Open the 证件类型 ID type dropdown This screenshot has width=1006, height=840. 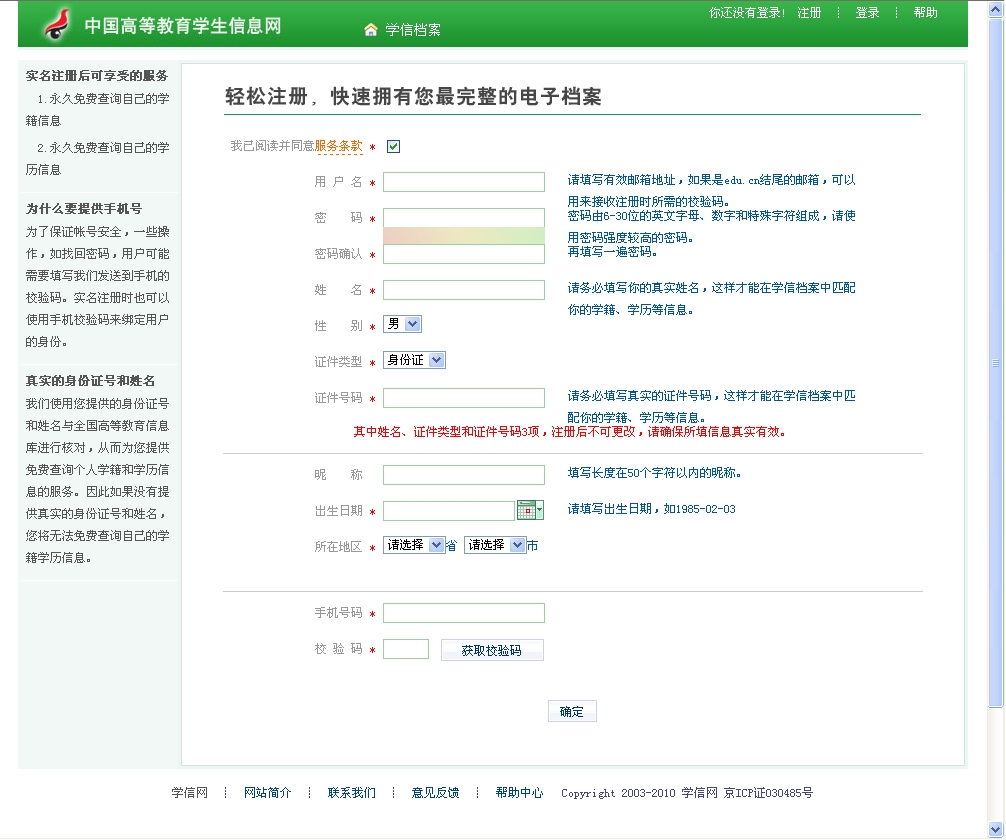point(414,360)
